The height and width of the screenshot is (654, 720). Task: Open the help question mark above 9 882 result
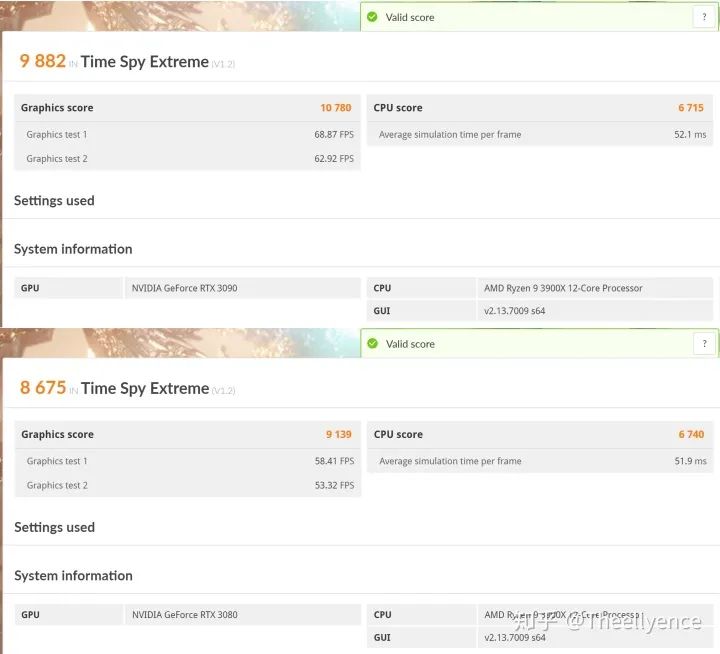pyautogui.click(x=705, y=17)
